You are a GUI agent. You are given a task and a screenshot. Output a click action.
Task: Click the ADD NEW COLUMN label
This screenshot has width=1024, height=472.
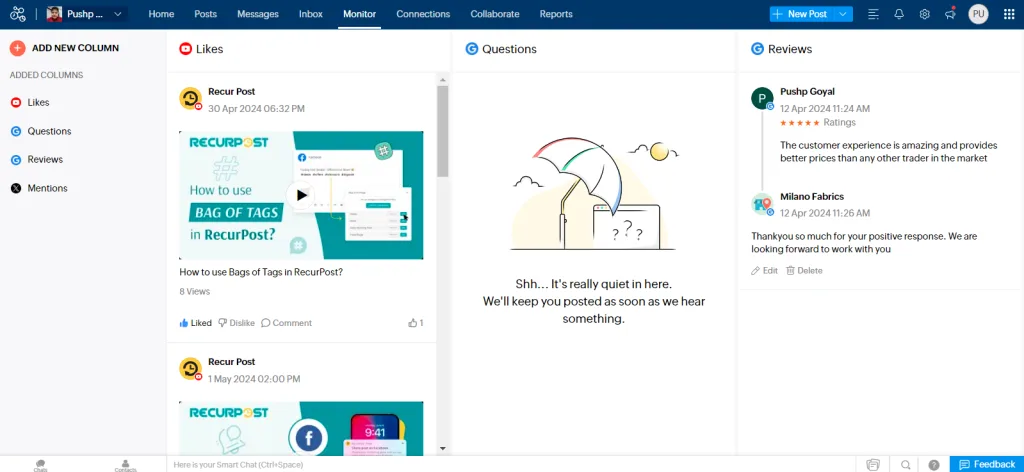76,48
